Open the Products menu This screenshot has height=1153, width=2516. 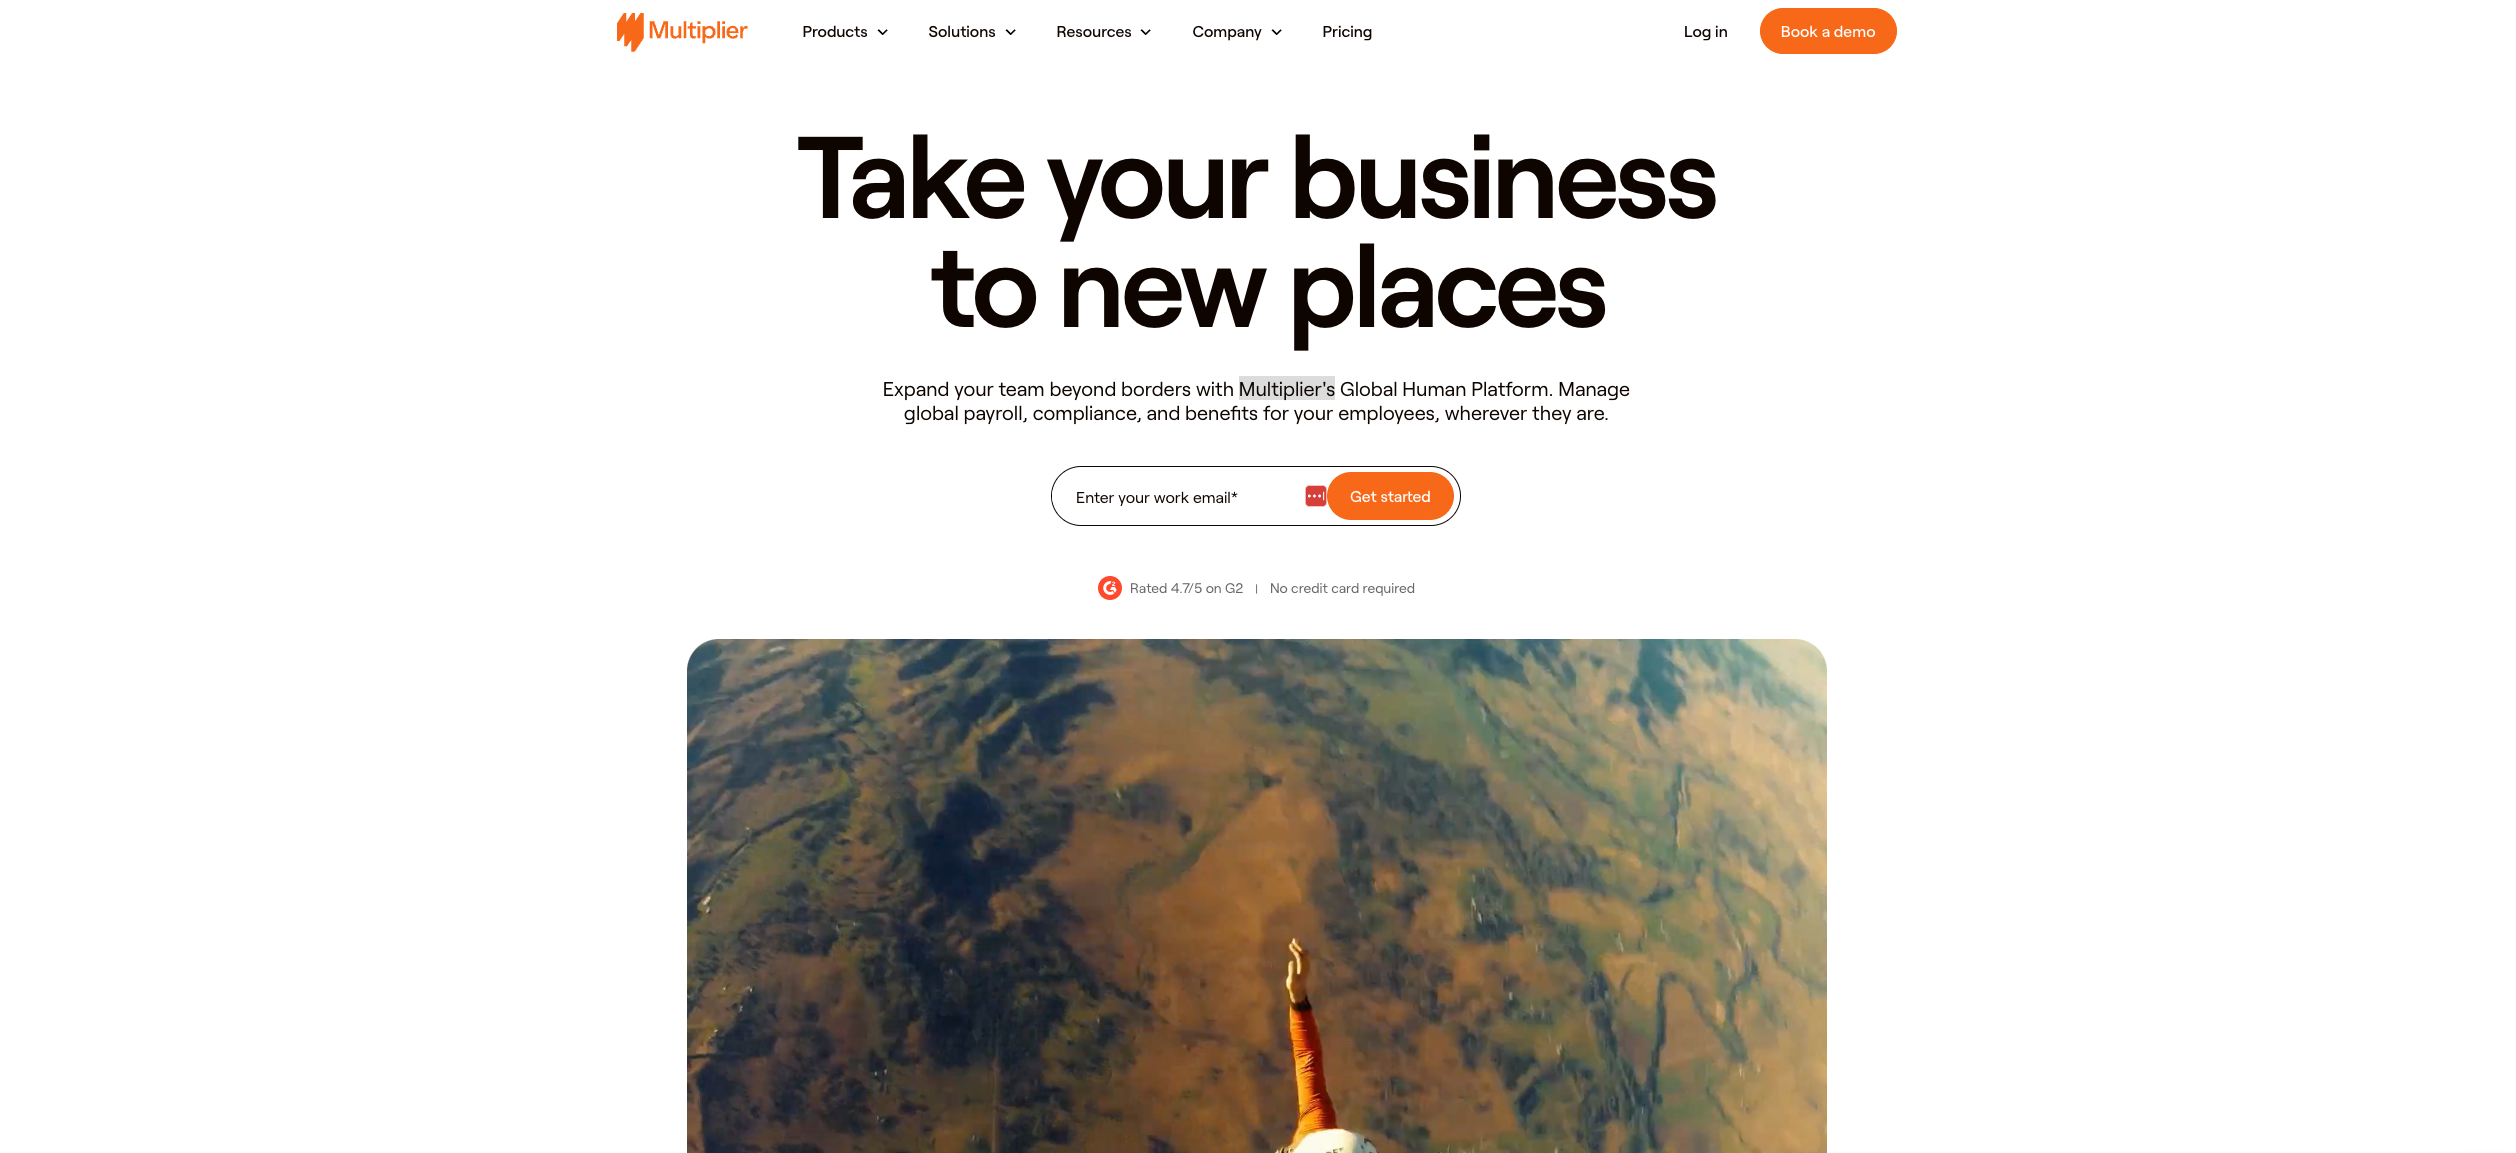click(845, 32)
